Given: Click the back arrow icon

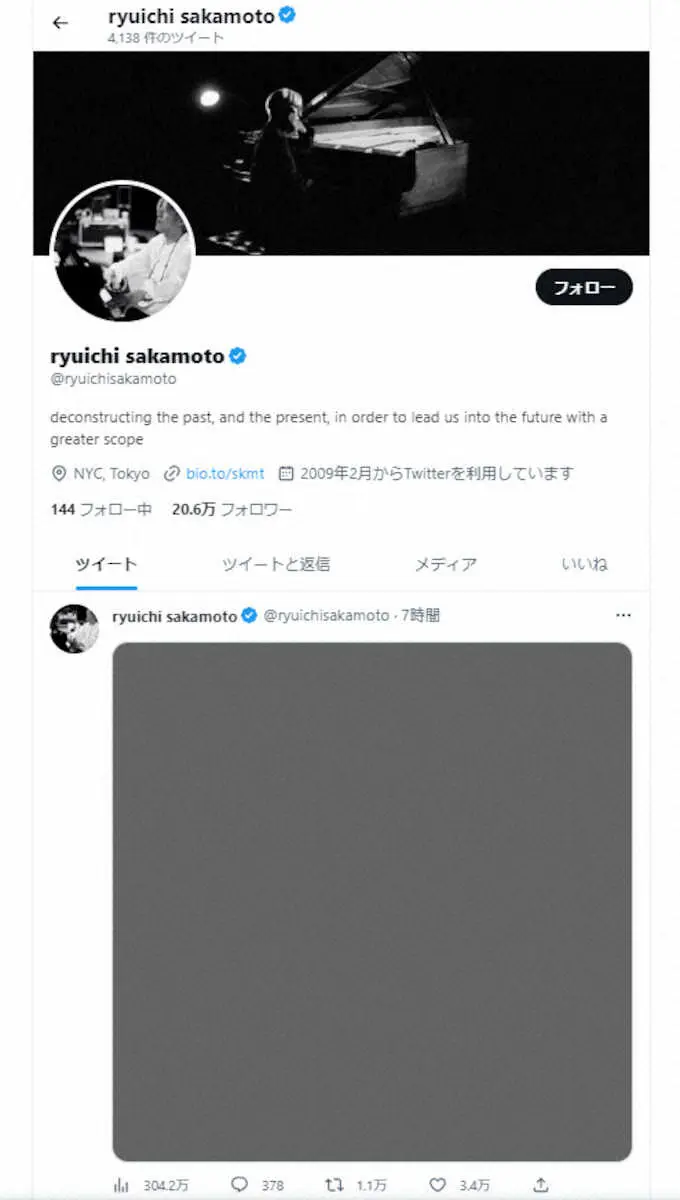Looking at the screenshot, I should click(61, 23).
